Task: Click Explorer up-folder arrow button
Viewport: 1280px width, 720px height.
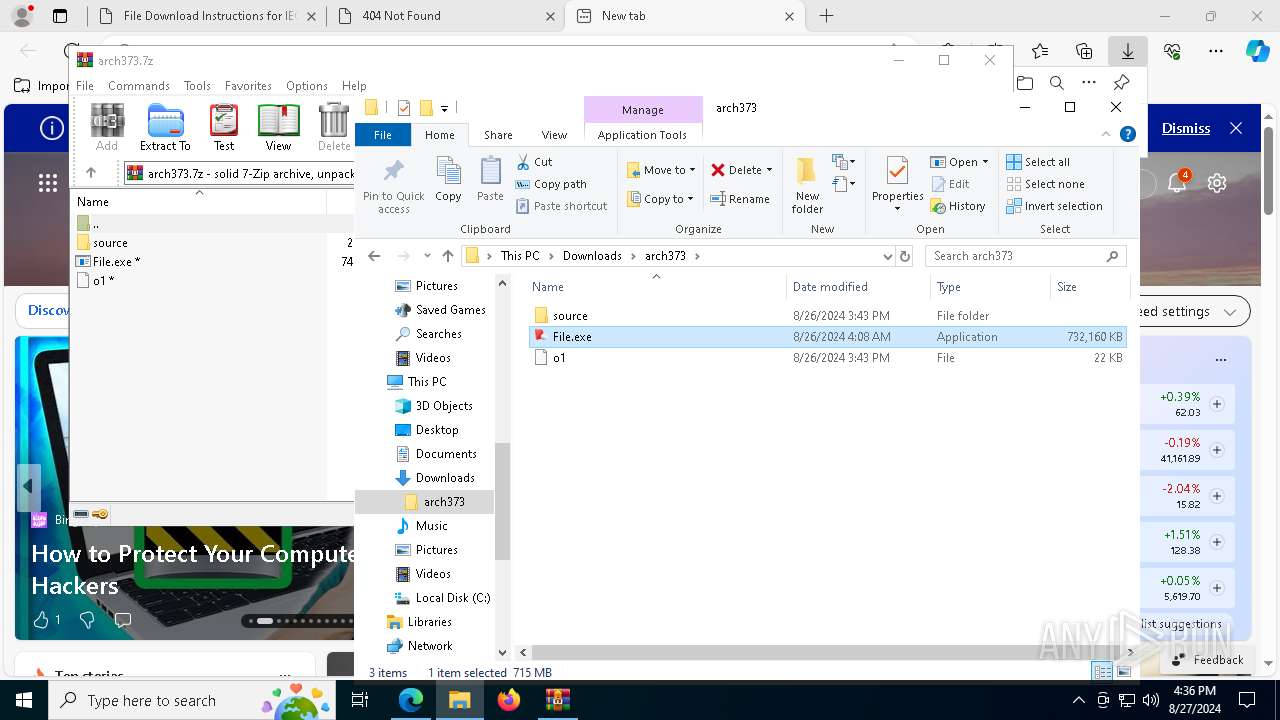Action: point(447,256)
